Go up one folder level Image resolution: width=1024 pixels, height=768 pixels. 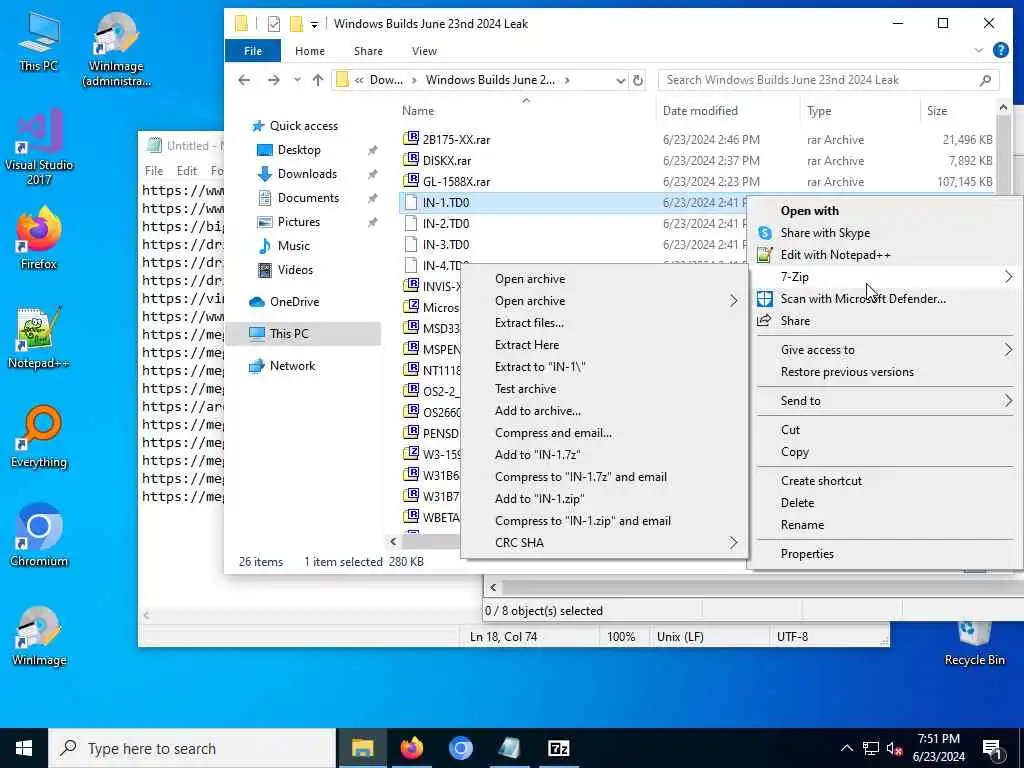tap(318, 80)
